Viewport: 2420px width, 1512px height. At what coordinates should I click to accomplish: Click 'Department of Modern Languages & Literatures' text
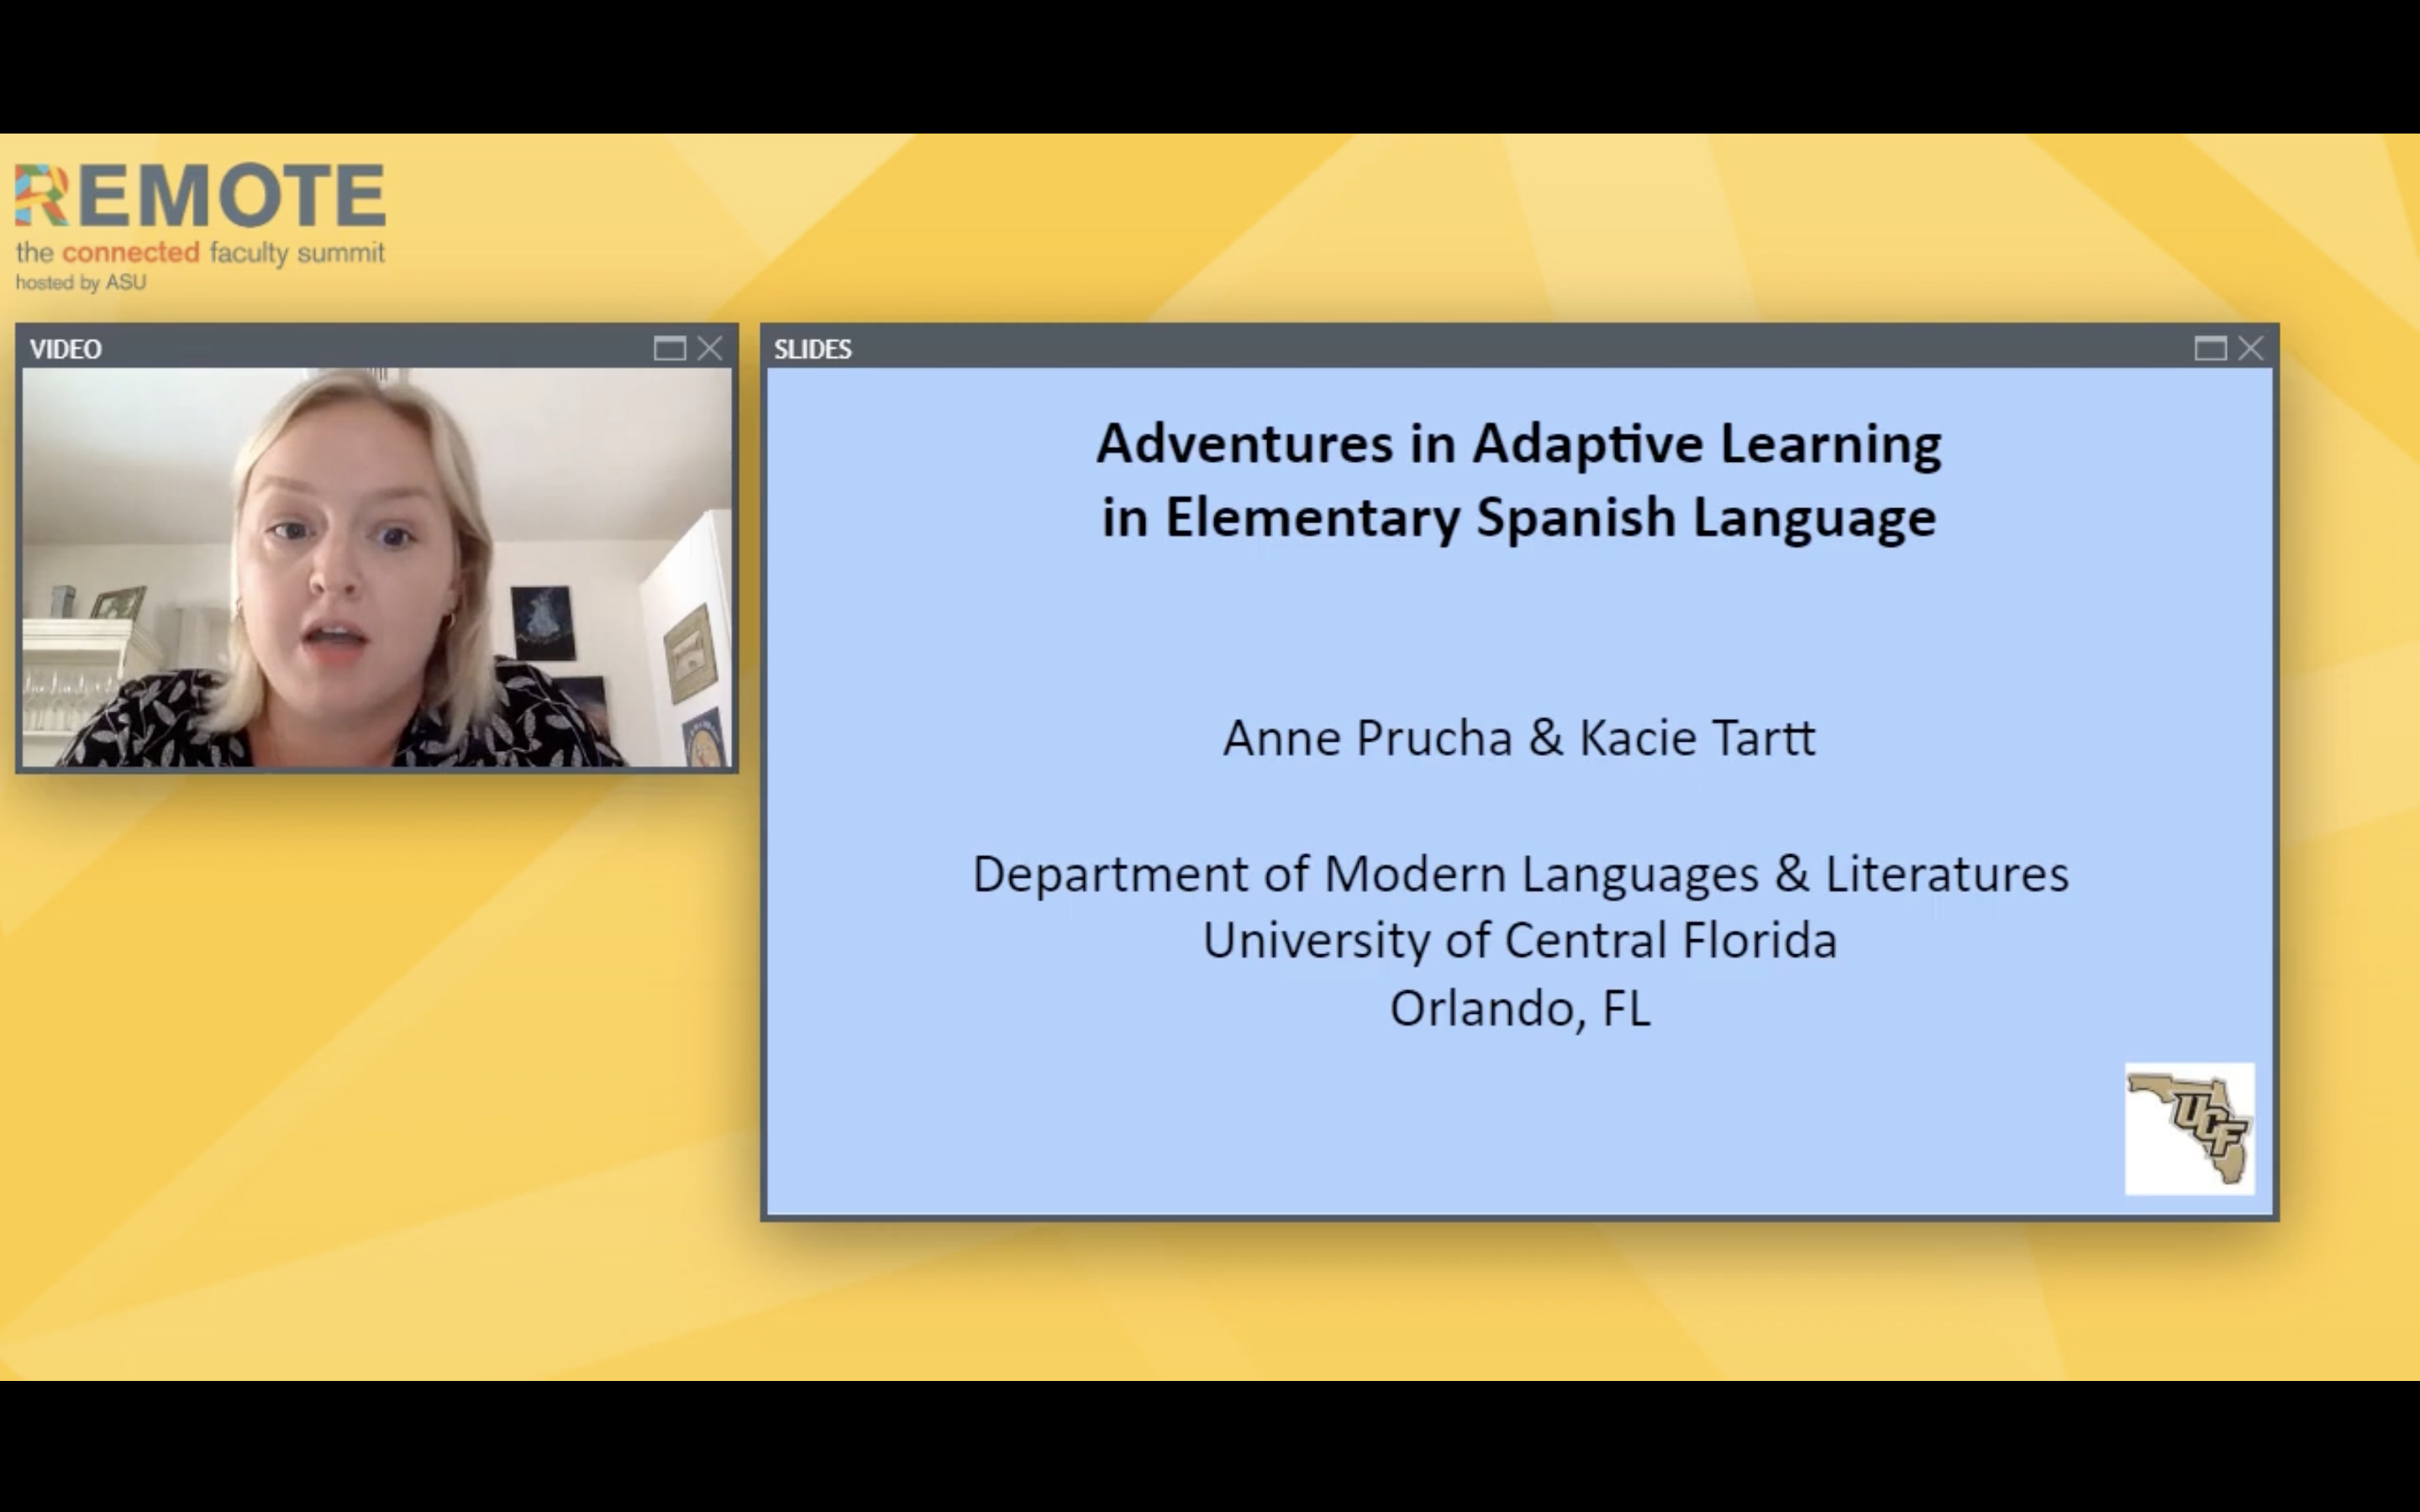click(x=1520, y=873)
